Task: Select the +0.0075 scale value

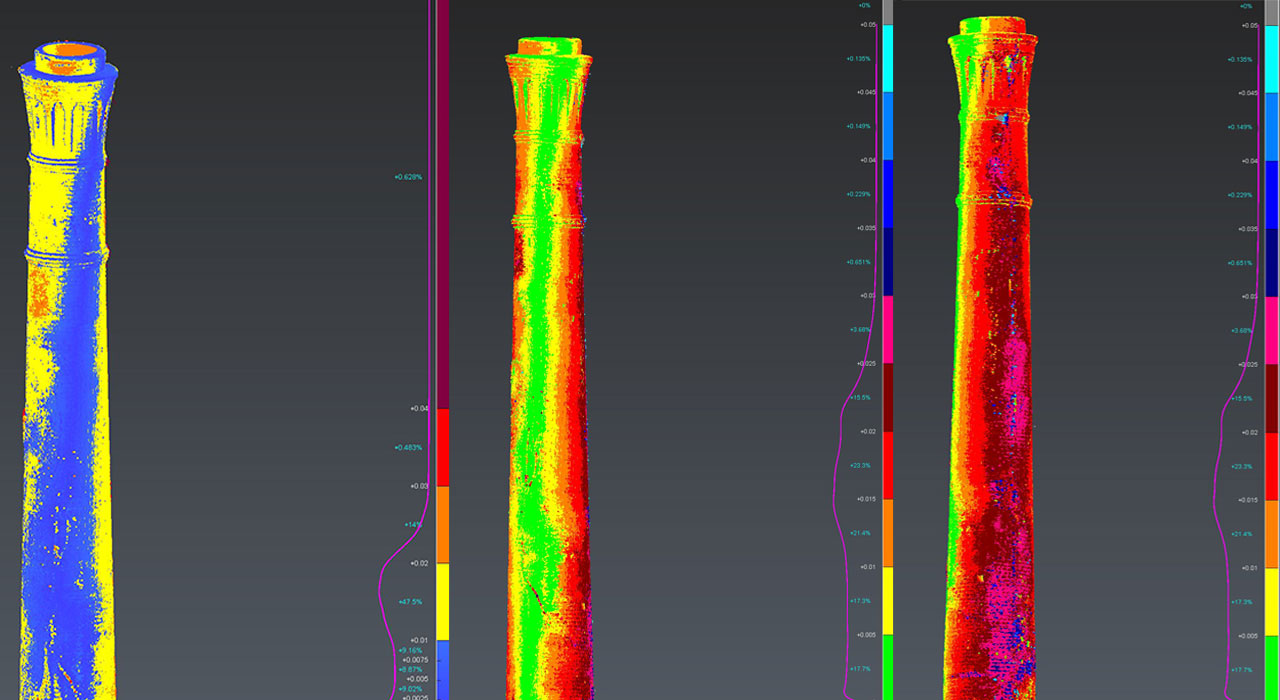Action: (x=415, y=660)
